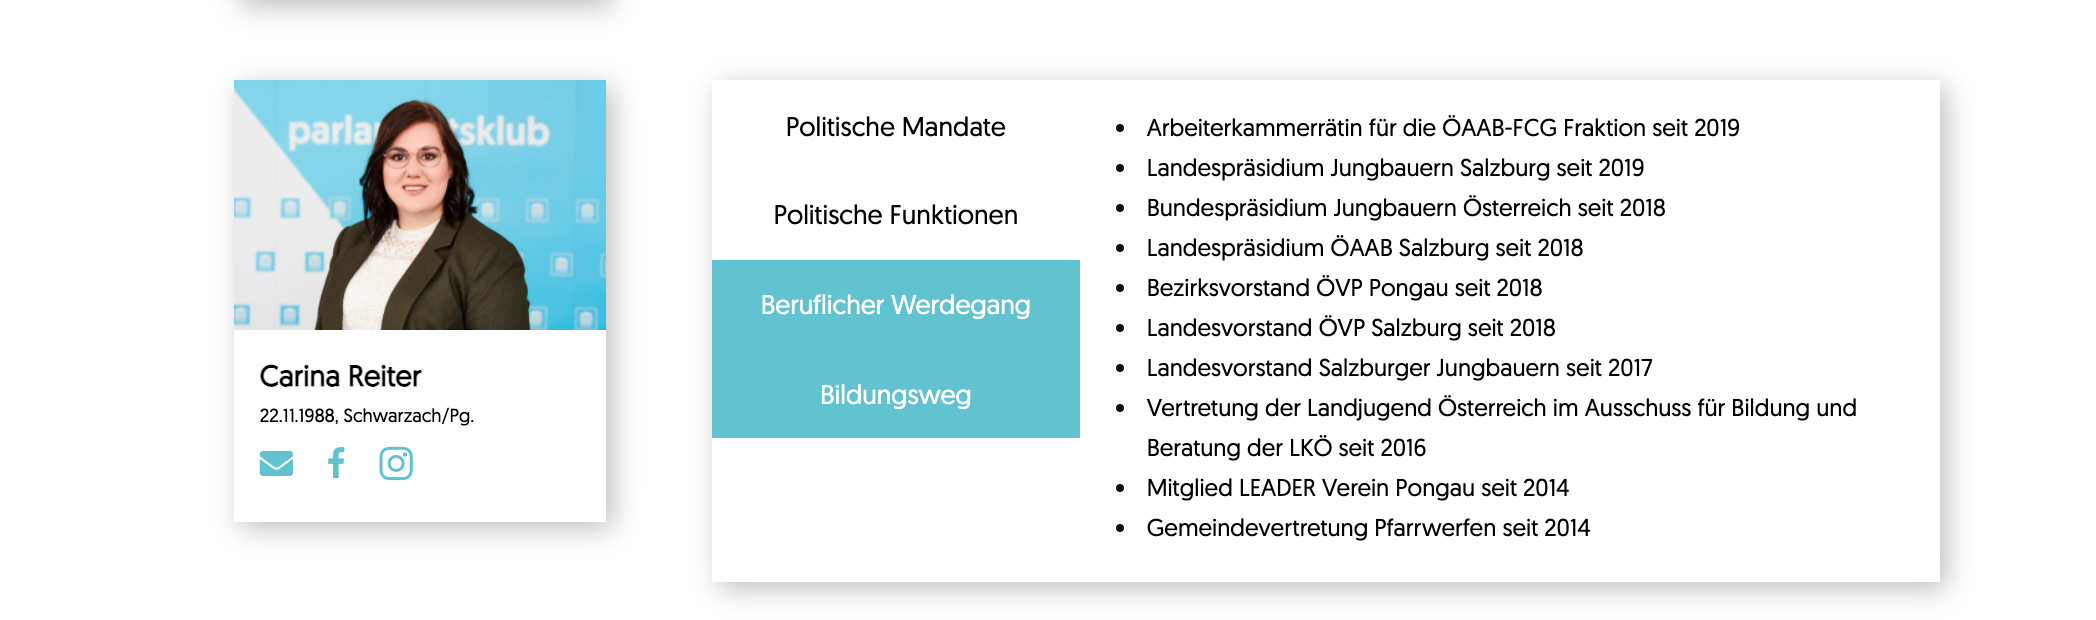Select the Arbeiterkammerrätin ÖAAB-FCG list entry

click(x=1443, y=128)
